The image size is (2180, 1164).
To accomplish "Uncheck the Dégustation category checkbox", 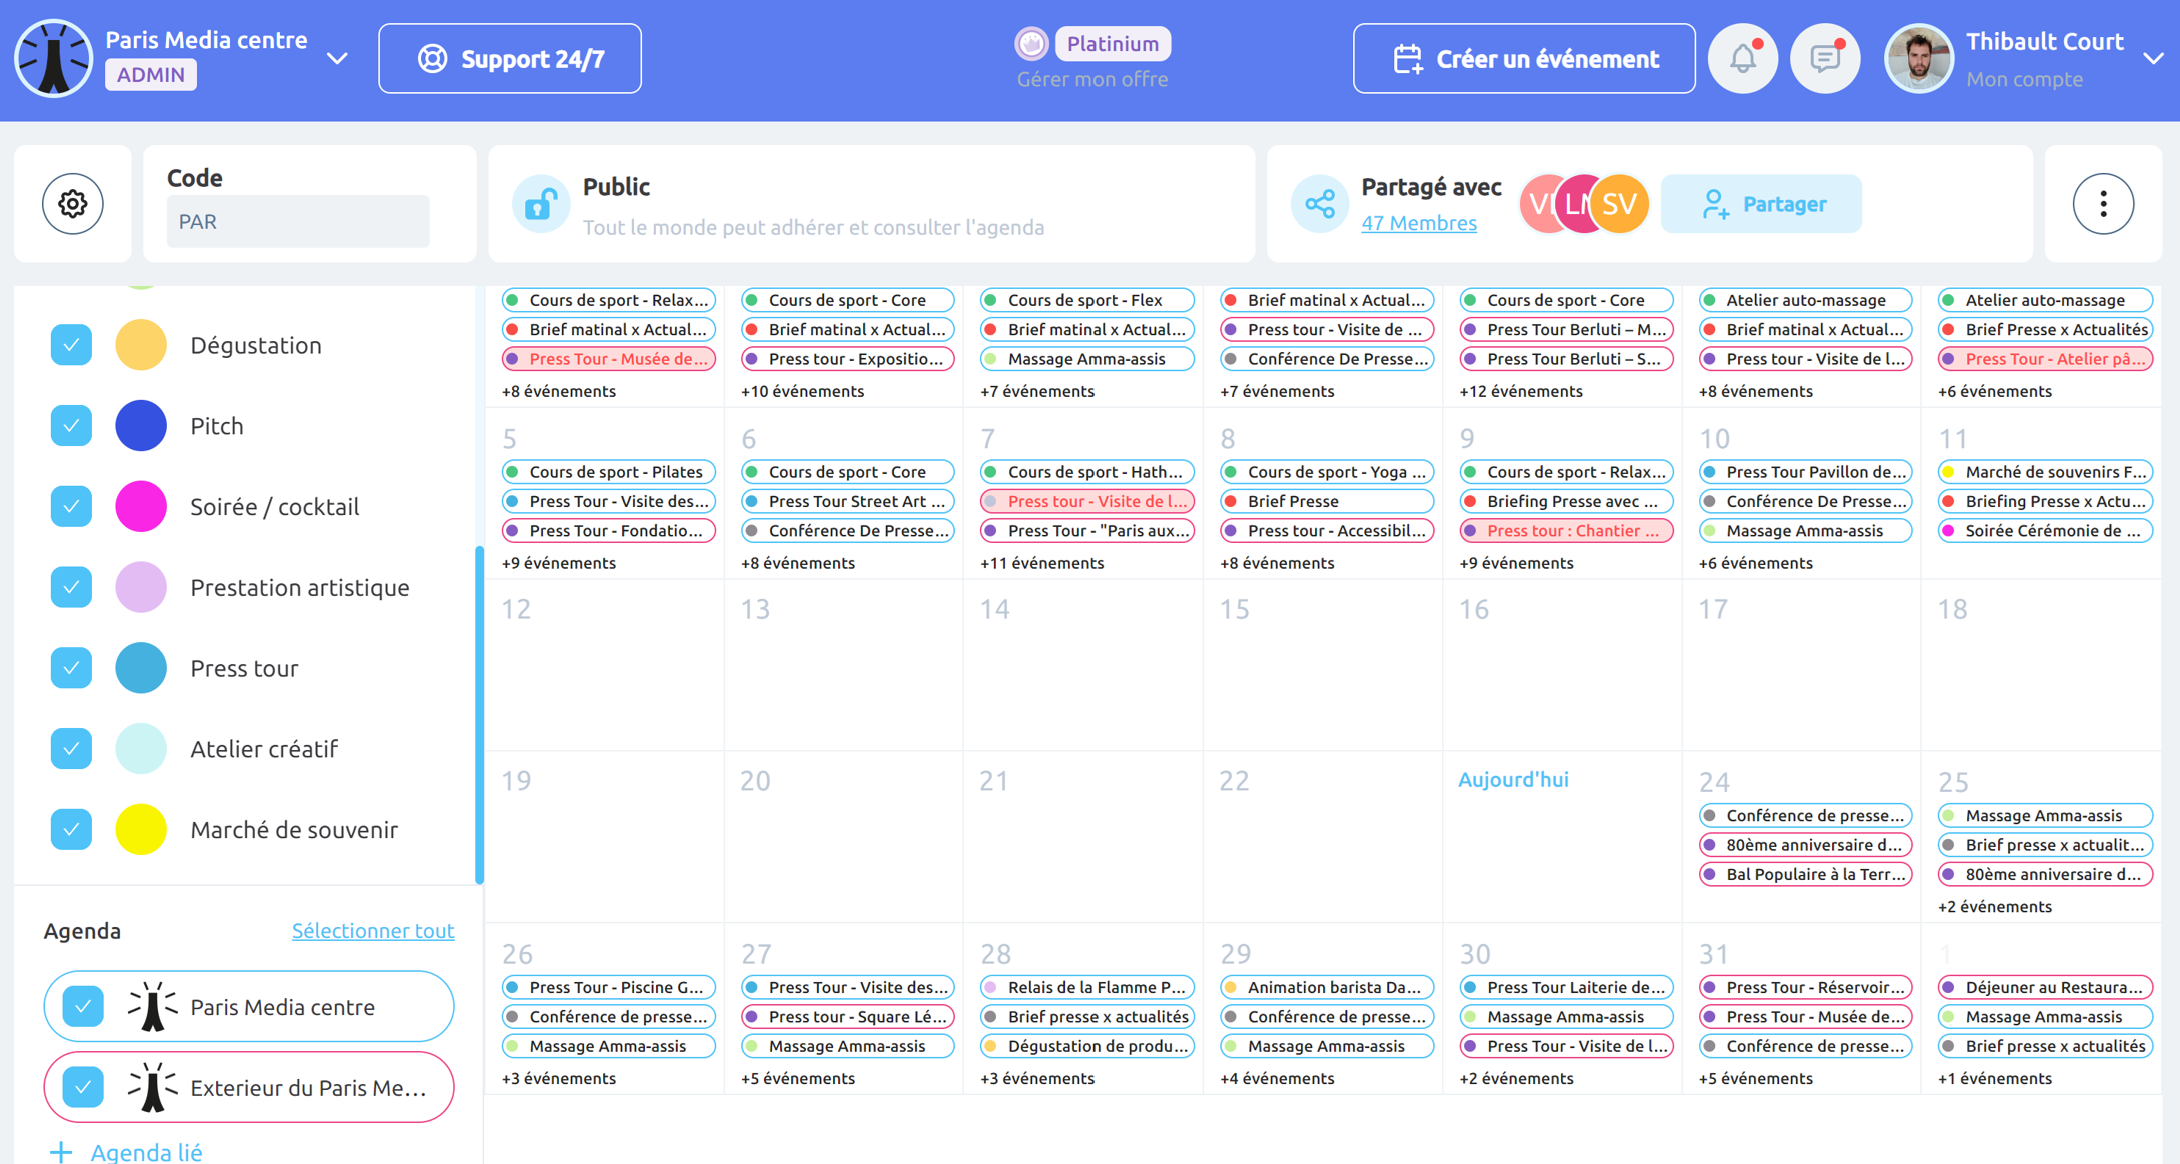I will coord(71,345).
